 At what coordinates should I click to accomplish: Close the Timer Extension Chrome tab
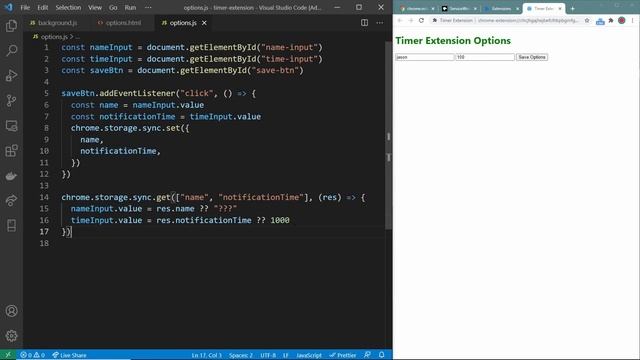560,8
